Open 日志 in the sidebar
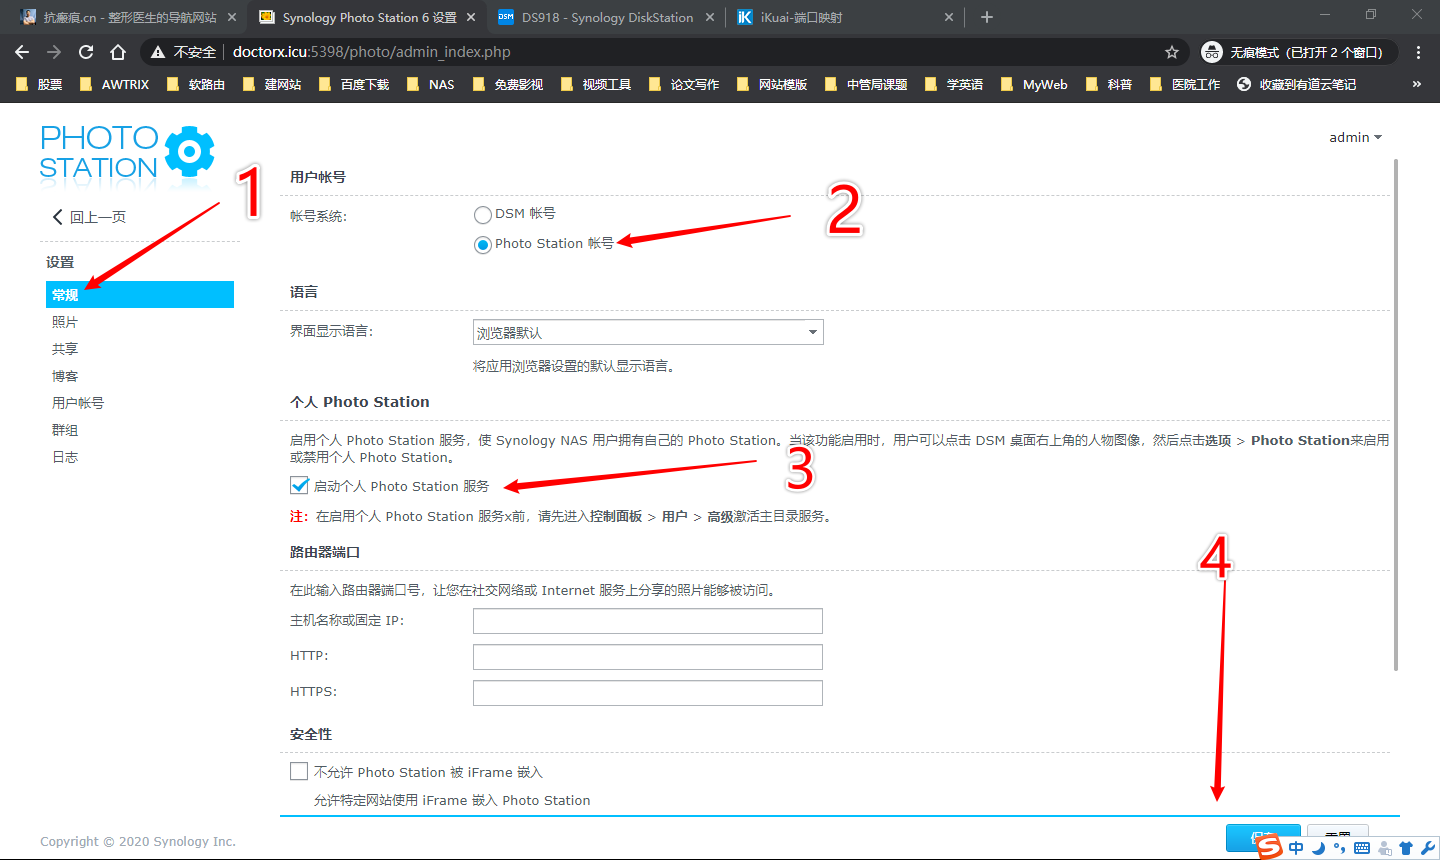 click(x=65, y=457)
